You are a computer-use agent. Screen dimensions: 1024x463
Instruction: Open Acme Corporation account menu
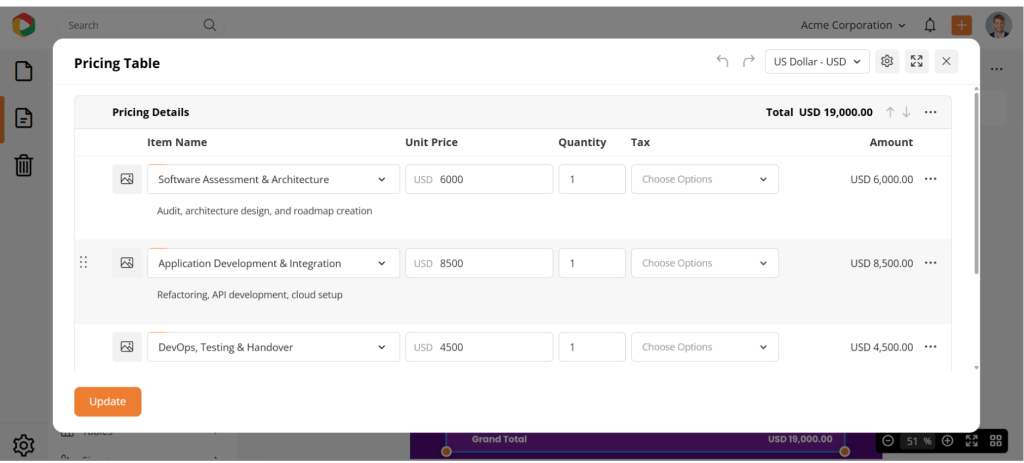point(853,25)
